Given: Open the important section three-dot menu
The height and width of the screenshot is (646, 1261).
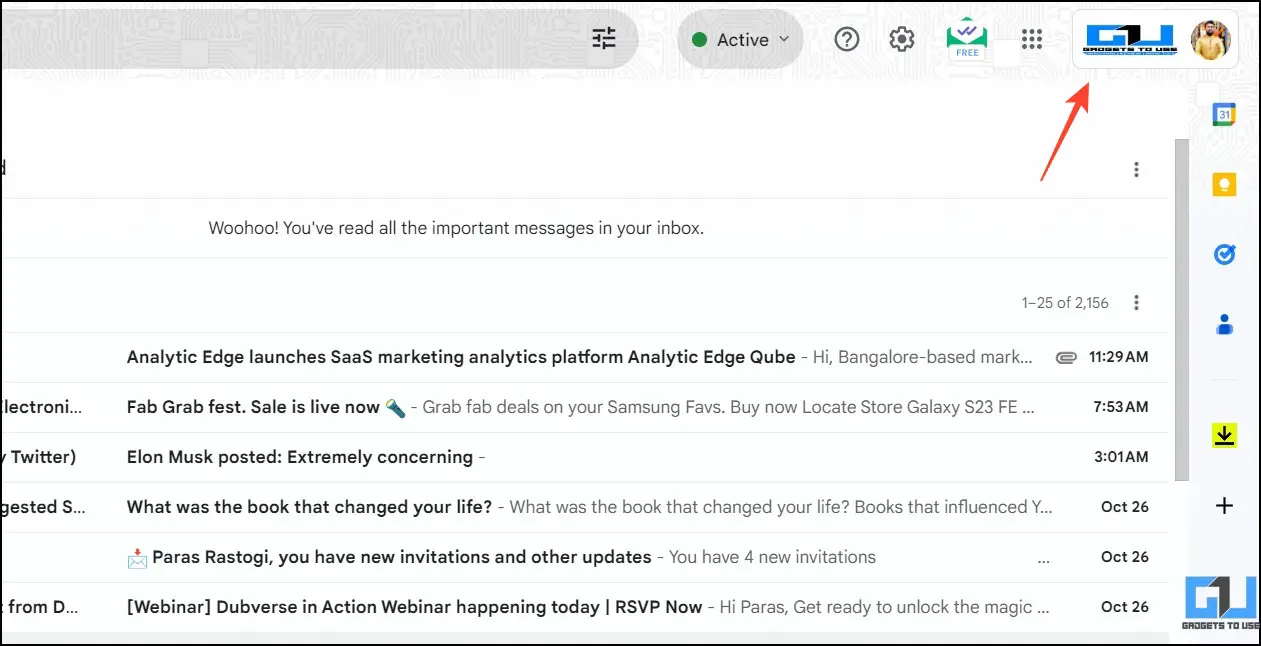Looking at the screenshot, I should (x=1136, y=170).
